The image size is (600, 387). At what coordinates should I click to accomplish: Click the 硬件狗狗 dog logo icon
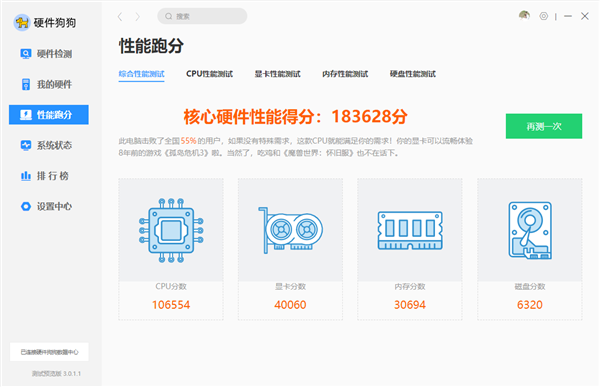[22, 23]
